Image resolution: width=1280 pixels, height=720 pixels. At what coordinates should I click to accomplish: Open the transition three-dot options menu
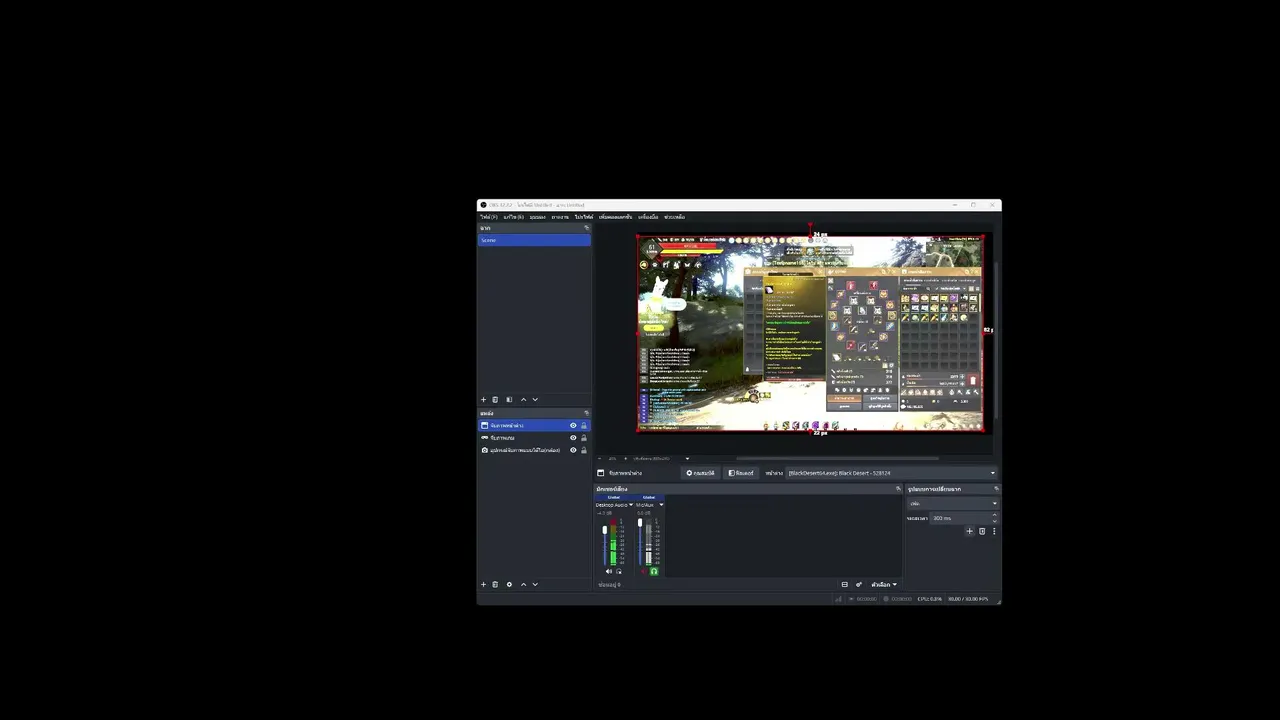coord(993,531)
